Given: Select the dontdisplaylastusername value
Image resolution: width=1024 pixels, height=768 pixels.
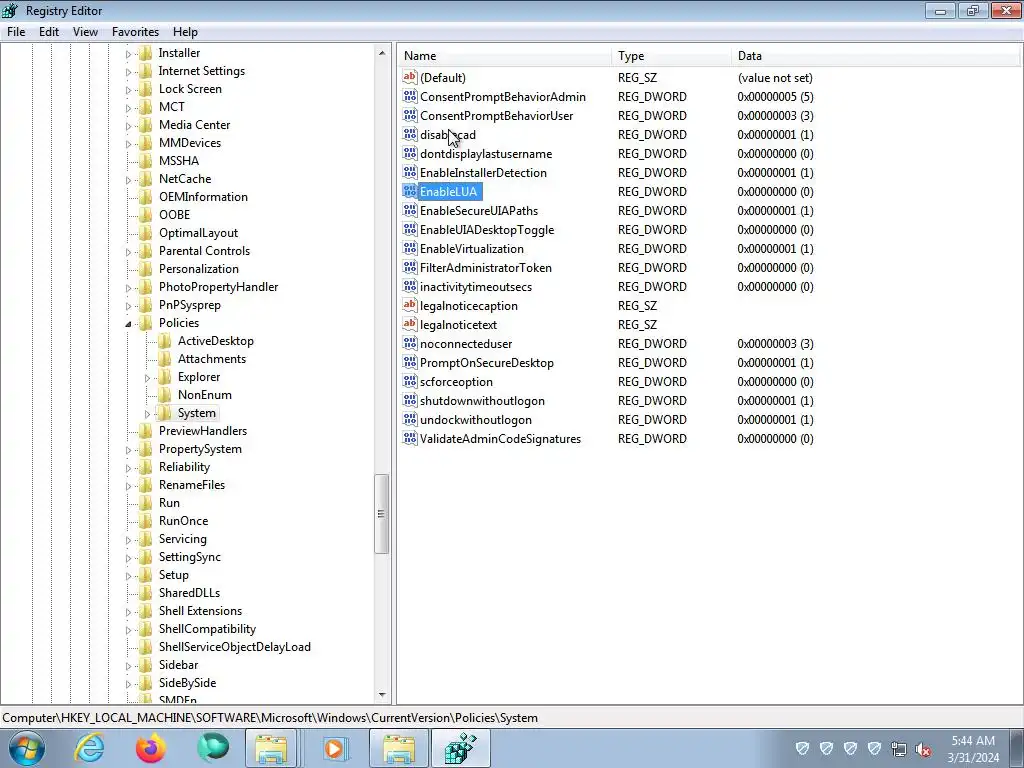Looking at the screenshot, I should (486, 153).
